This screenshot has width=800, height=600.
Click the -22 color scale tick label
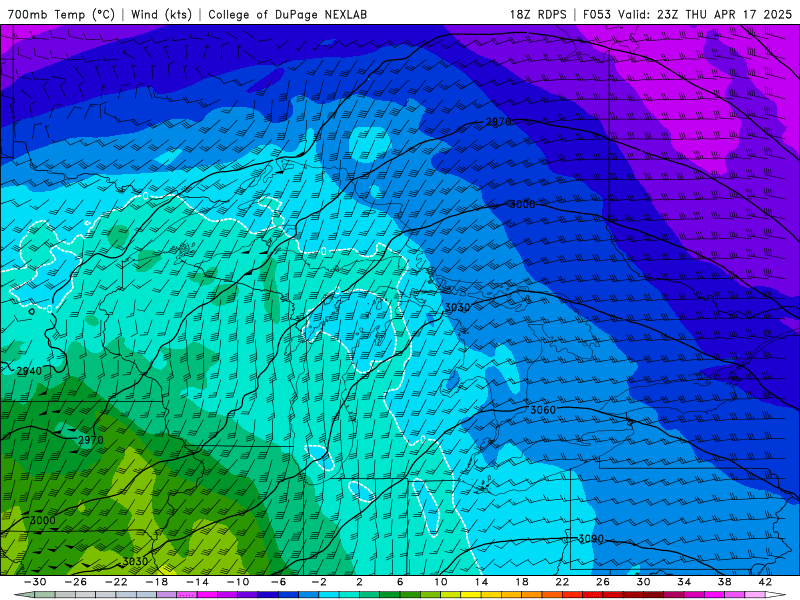(x=116, y=582)
